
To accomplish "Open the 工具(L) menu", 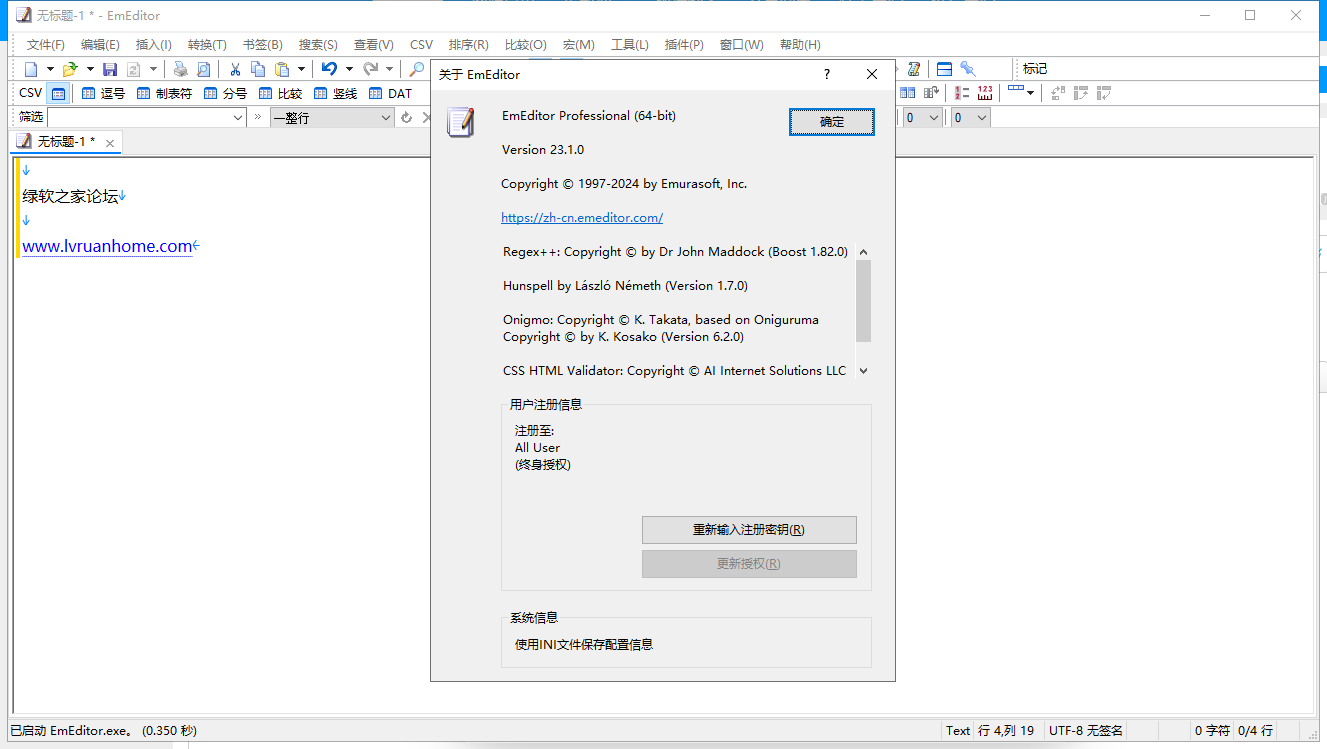I will 629,45.
